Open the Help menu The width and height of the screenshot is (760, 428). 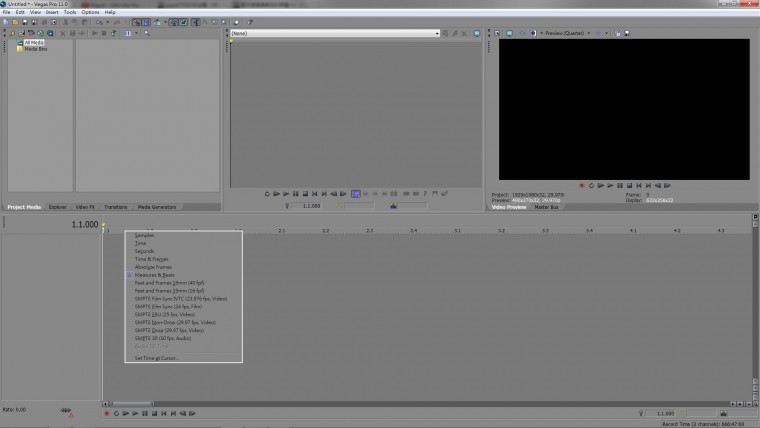pyautogui.click(x=110, y=12)
